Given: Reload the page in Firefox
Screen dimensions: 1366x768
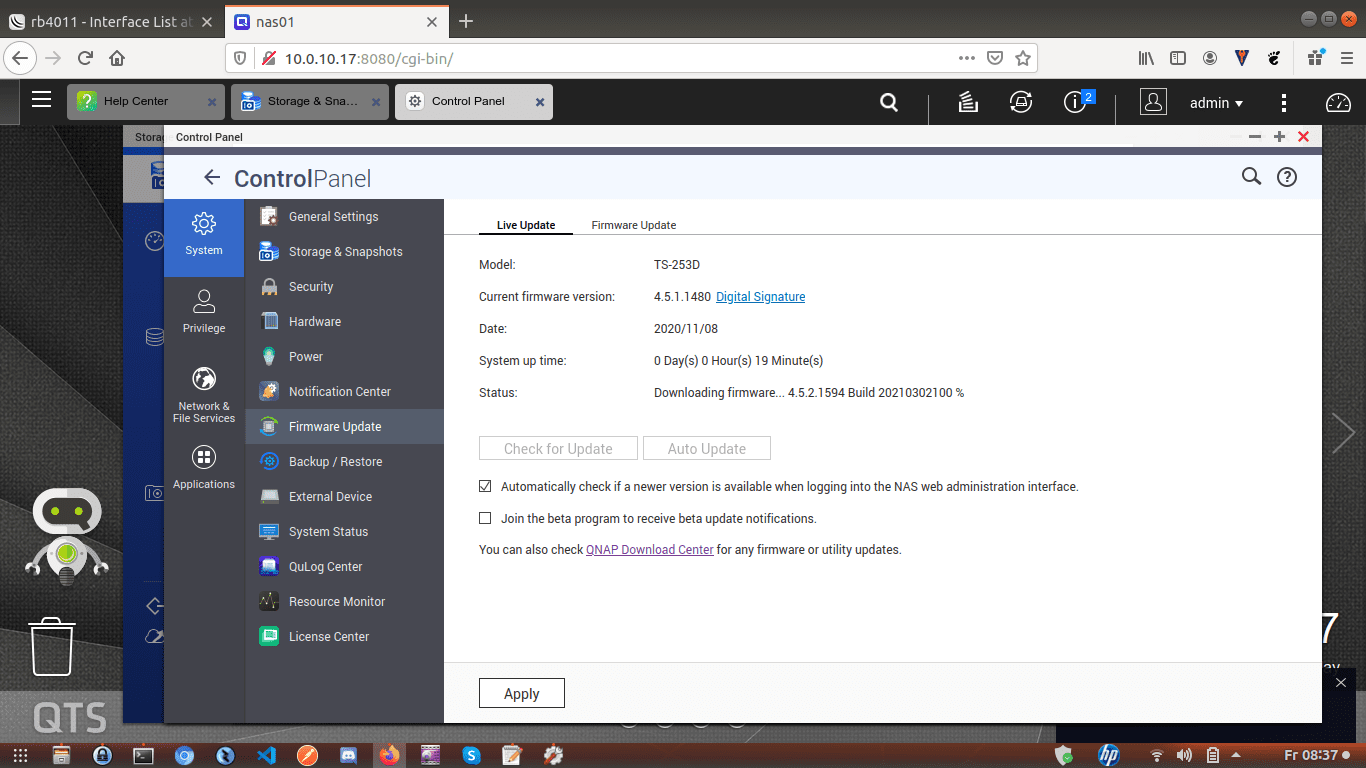Looking at the screenshot, I should point(85,58).
